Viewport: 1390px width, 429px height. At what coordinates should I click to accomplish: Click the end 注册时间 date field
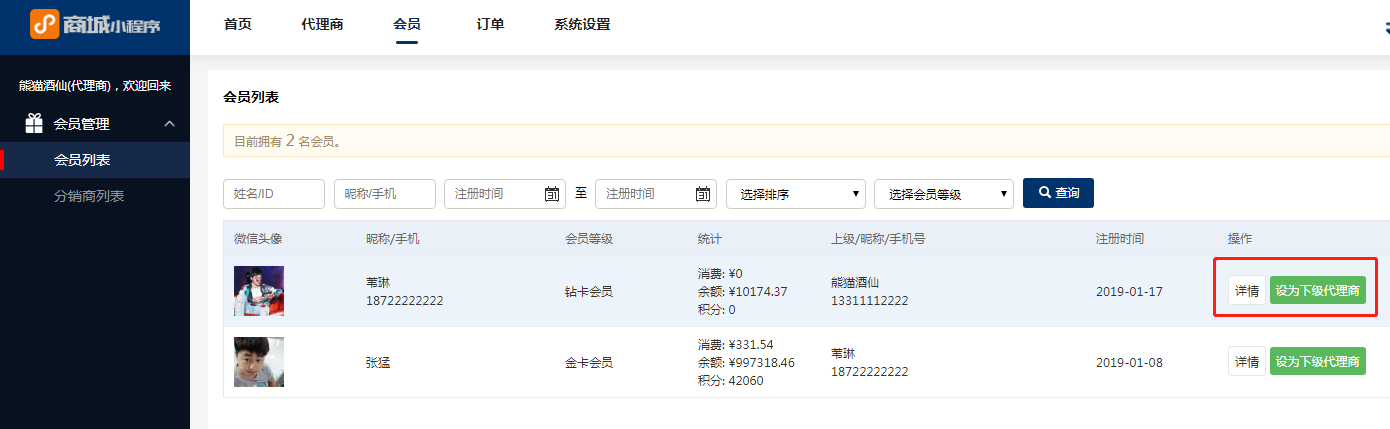tap(656, 194)
